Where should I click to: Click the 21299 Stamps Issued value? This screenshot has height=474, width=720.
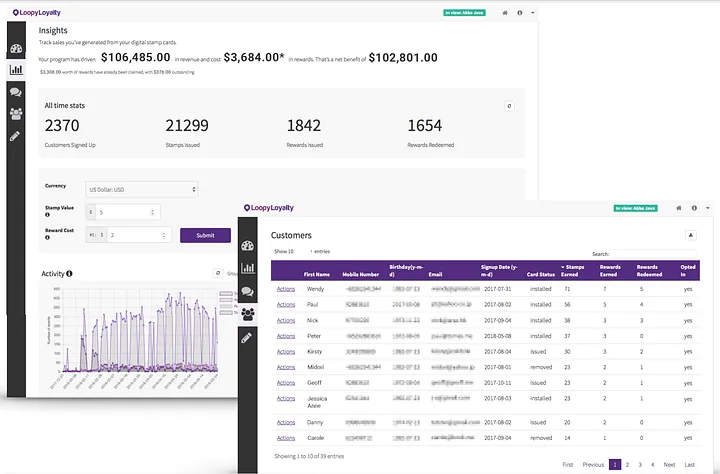(187, 125)
